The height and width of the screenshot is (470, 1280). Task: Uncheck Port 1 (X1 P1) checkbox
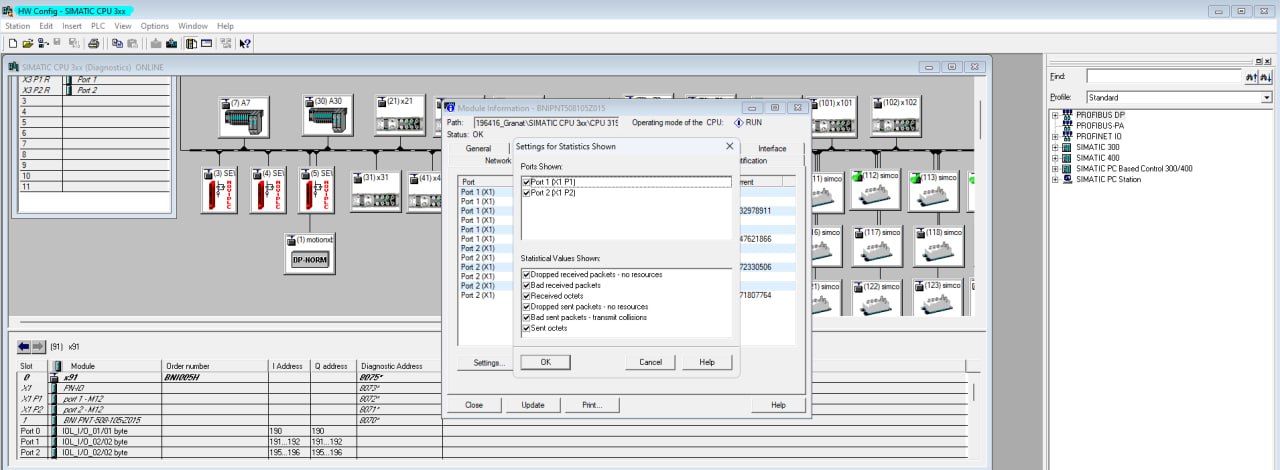[x=527, y=182]
